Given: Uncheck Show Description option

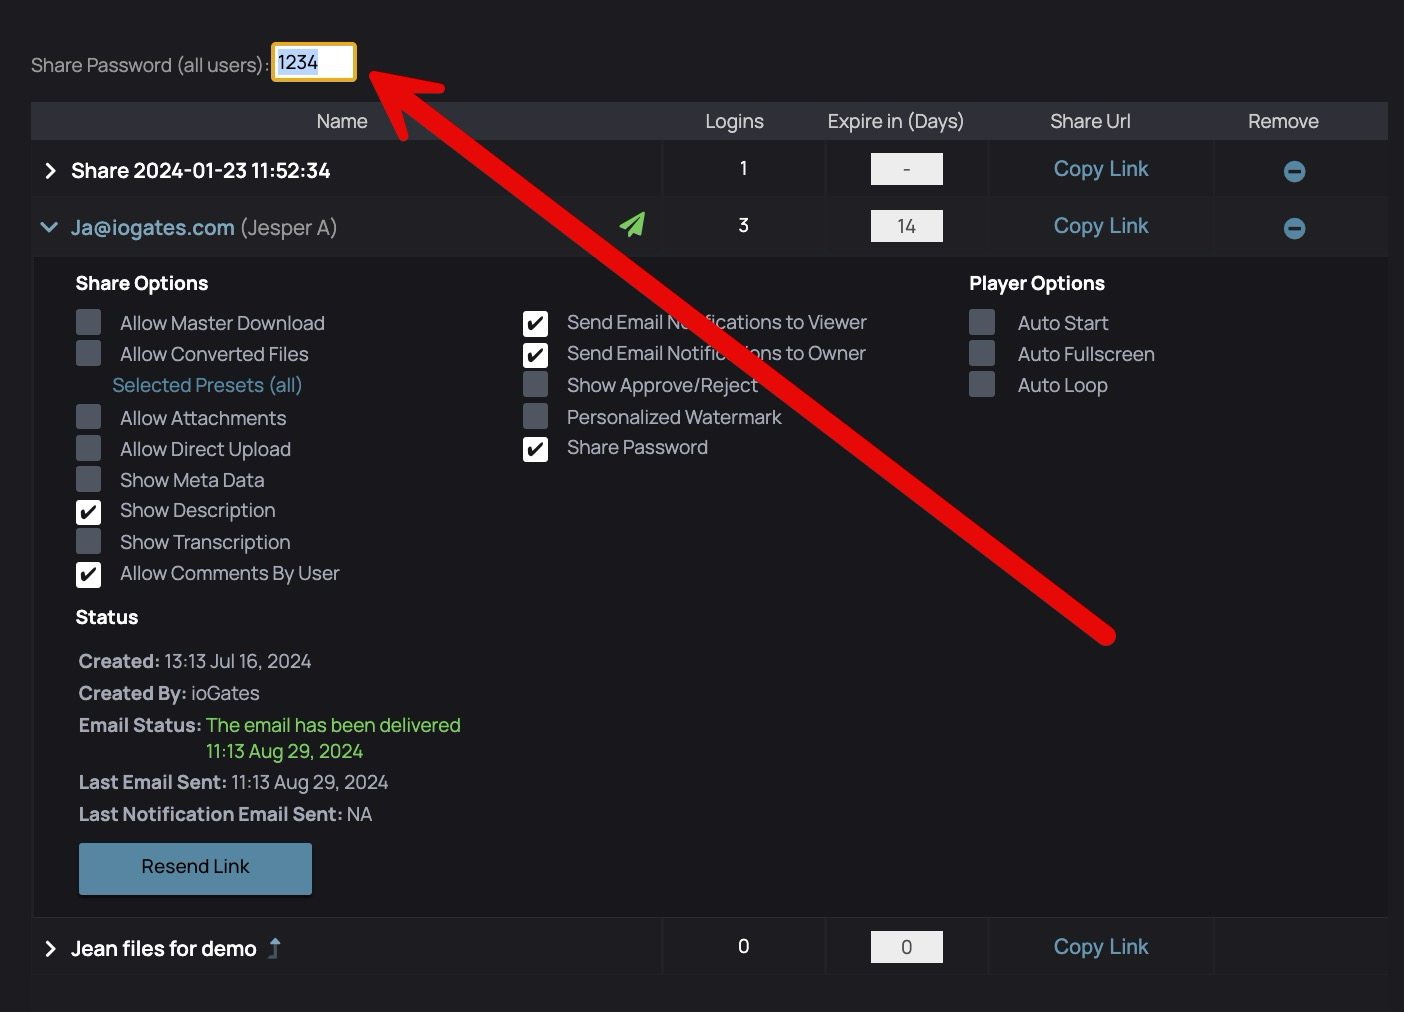Looking at the screenshot, I should pyautogui.click(x=89, y=512).
